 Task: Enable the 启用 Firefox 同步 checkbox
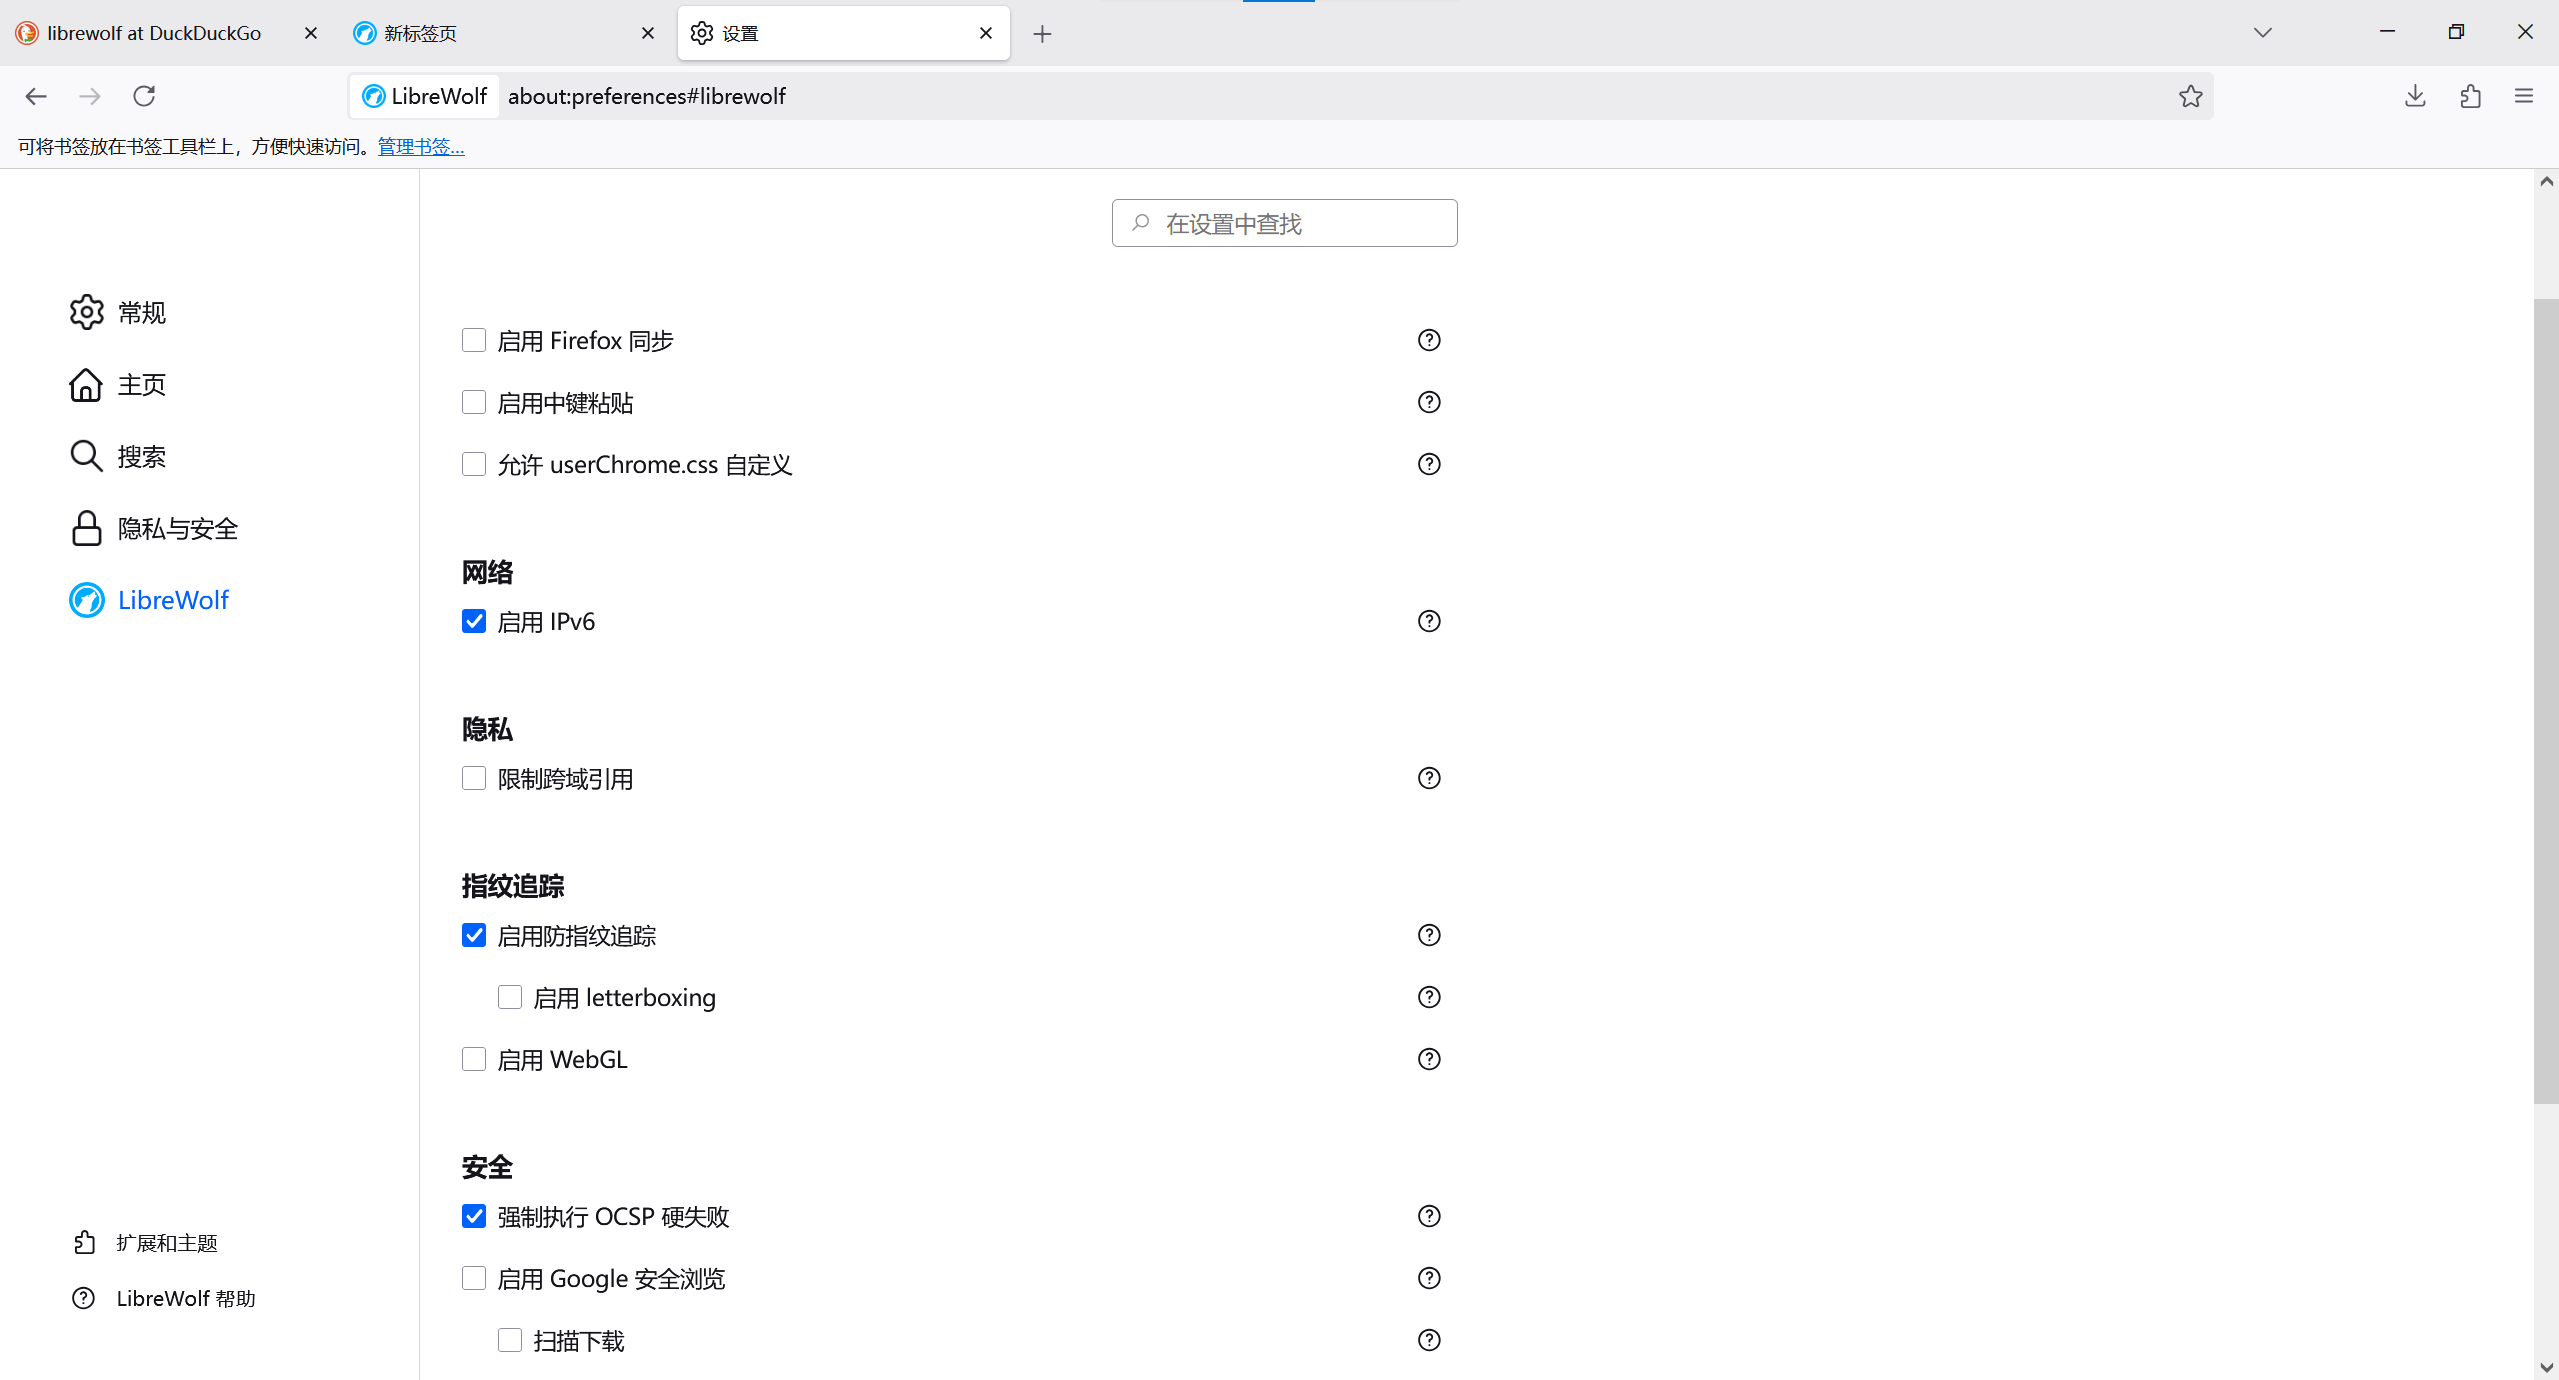[x=474, y=340]
